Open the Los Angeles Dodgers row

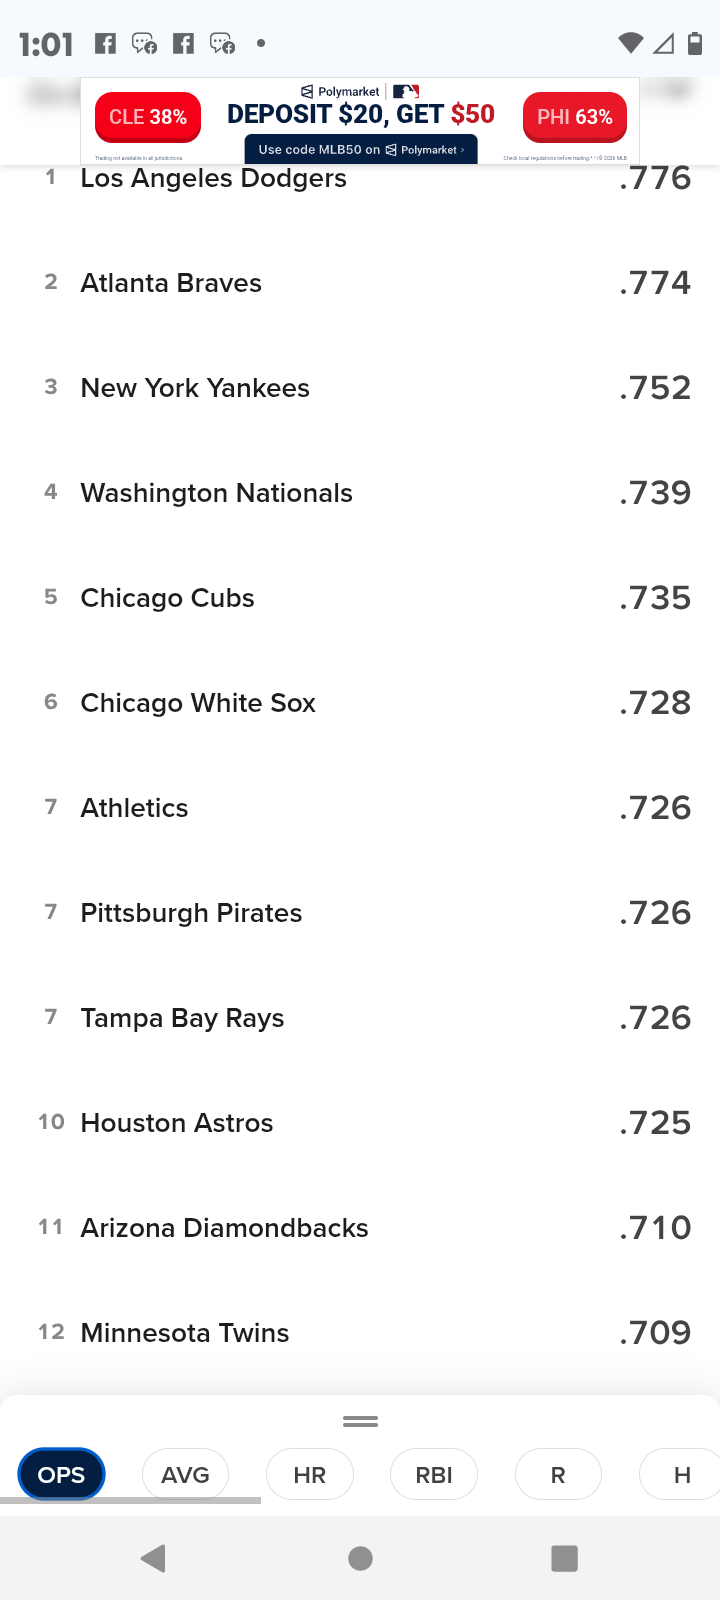tap(360, 179)
